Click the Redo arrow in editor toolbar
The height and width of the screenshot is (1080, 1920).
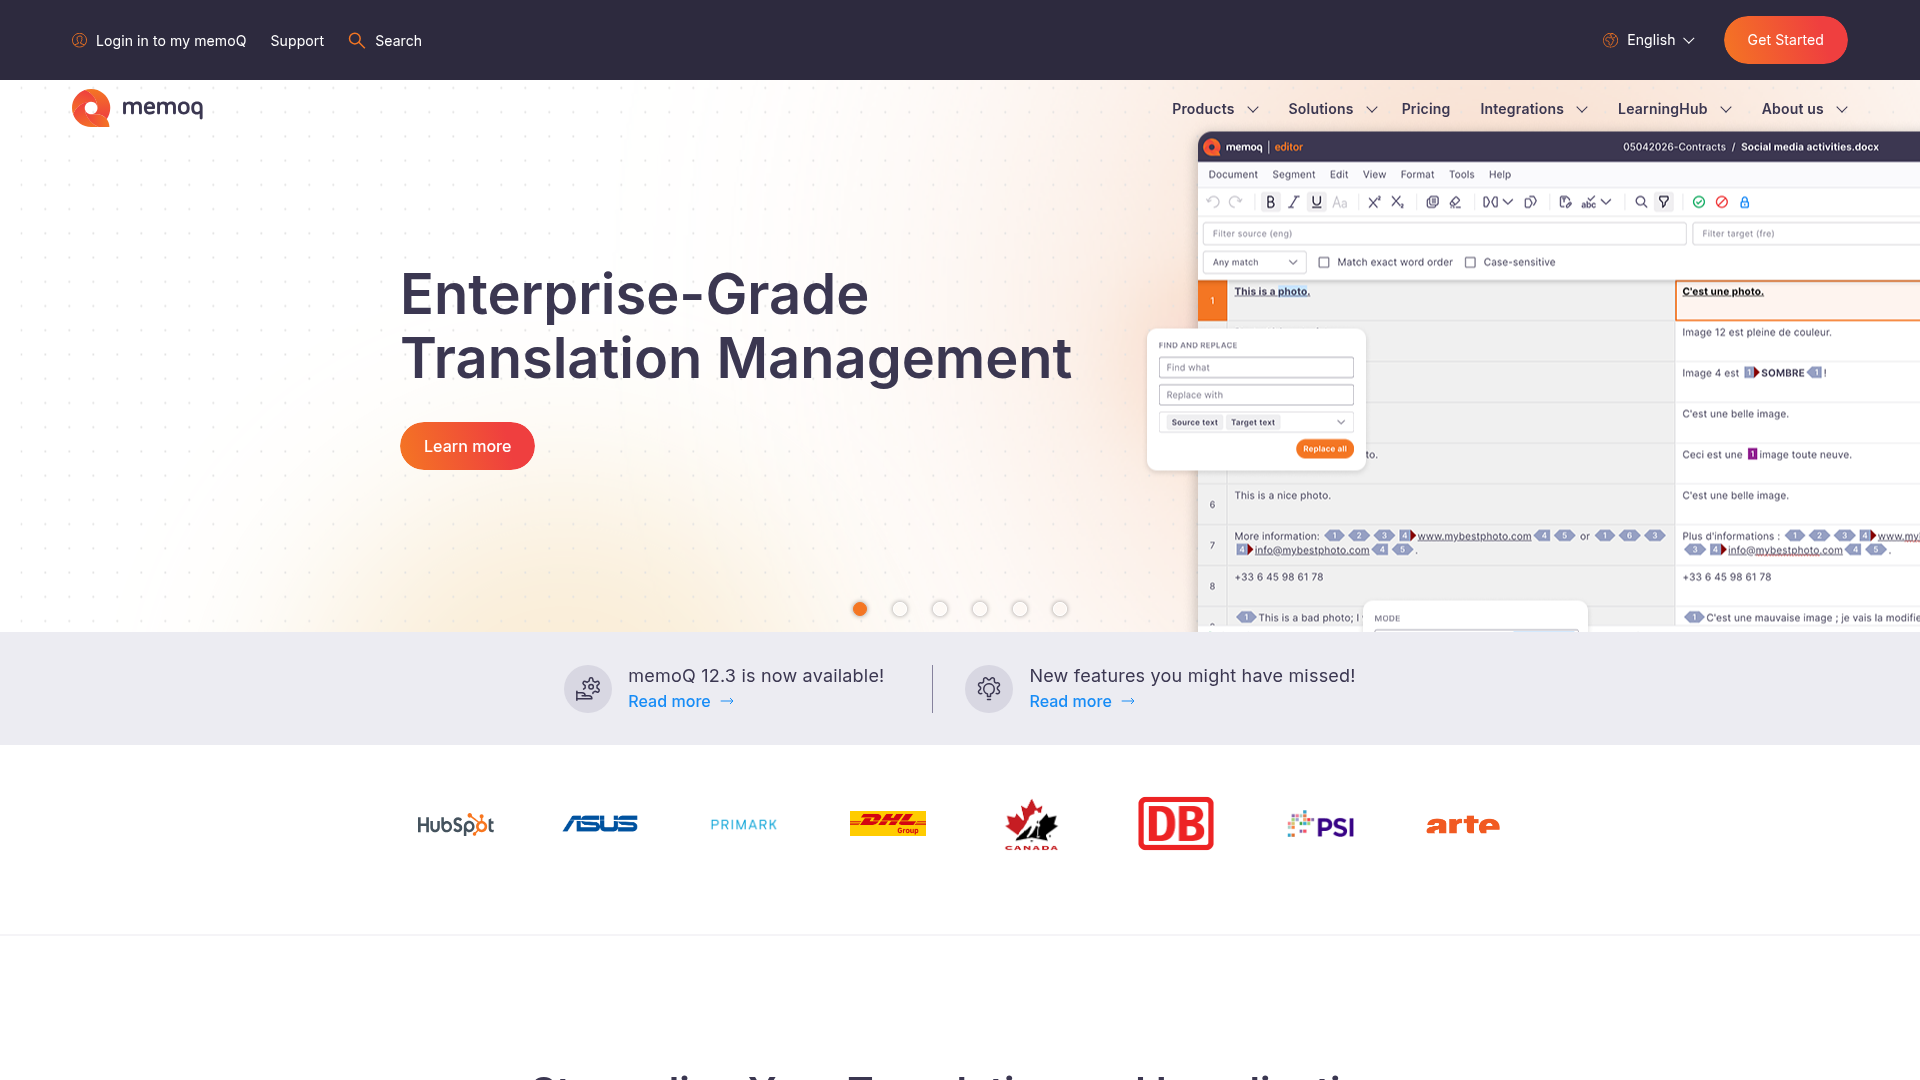pyautogui.click(x=1236, y=202)
